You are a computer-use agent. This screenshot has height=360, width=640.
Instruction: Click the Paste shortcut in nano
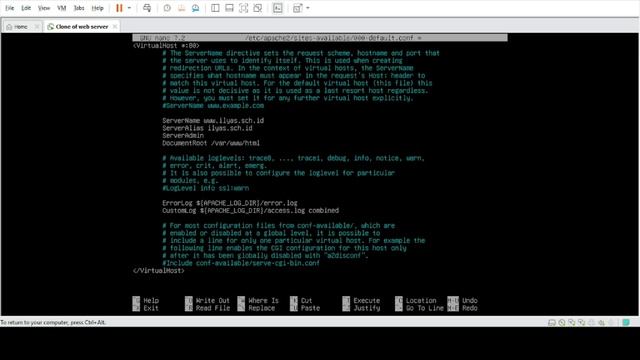(x=305, y=308)
